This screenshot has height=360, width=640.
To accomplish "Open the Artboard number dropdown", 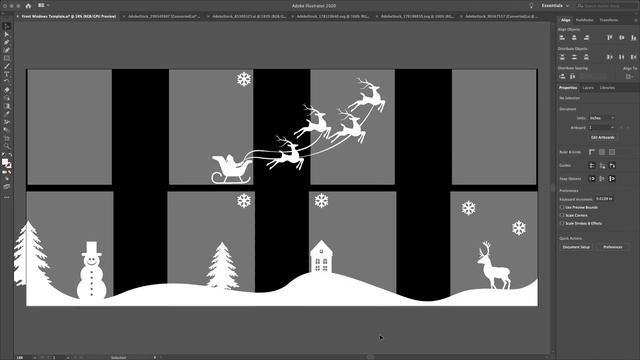I will coord(602,127).
